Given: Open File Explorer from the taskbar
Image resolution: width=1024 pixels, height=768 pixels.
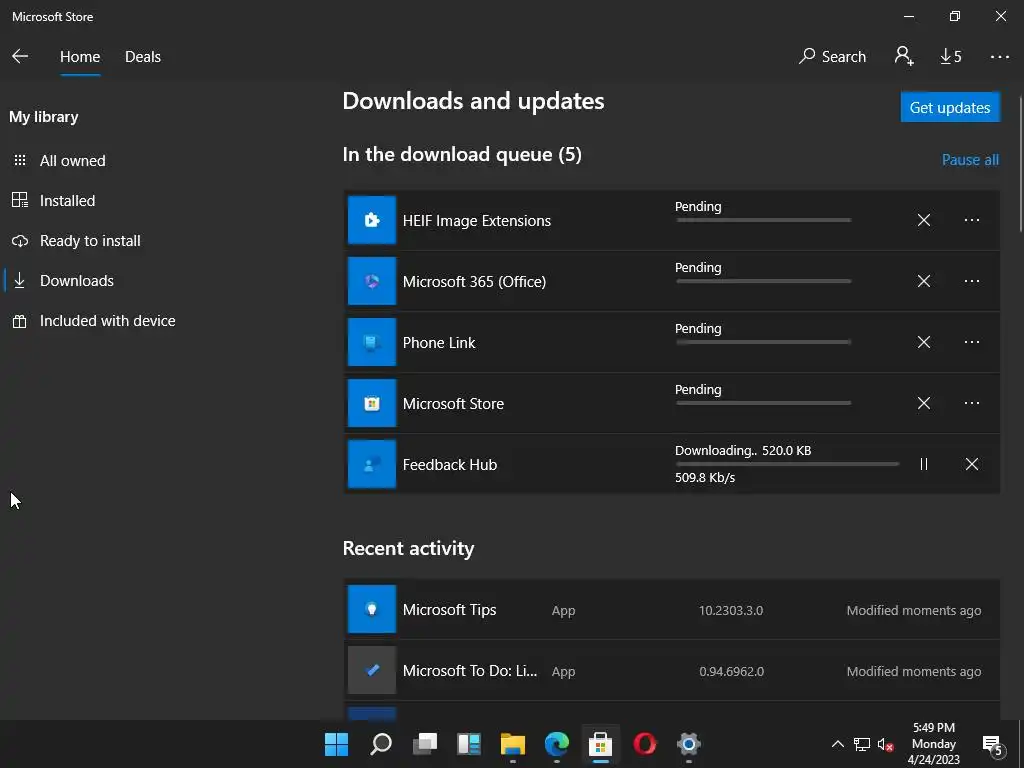Looking at the screenshot, I should coord(513,744).
